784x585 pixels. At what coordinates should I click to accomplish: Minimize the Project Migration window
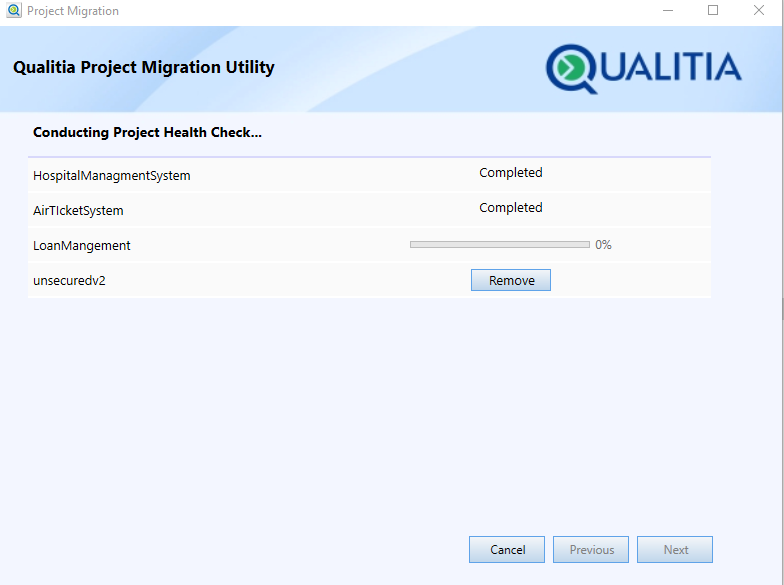click(667, 11)
